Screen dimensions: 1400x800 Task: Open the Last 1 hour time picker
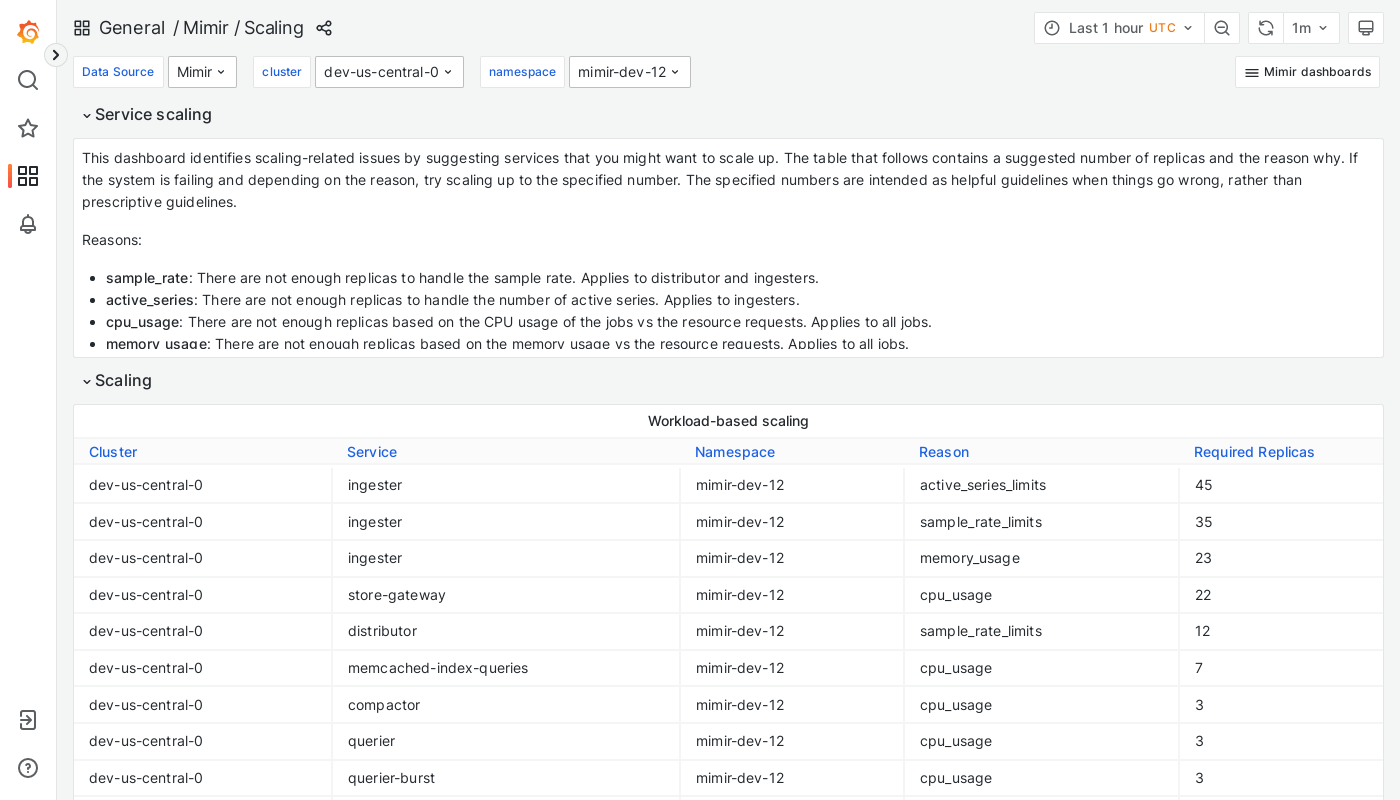pyautogui.click(x=1119, y=28)
